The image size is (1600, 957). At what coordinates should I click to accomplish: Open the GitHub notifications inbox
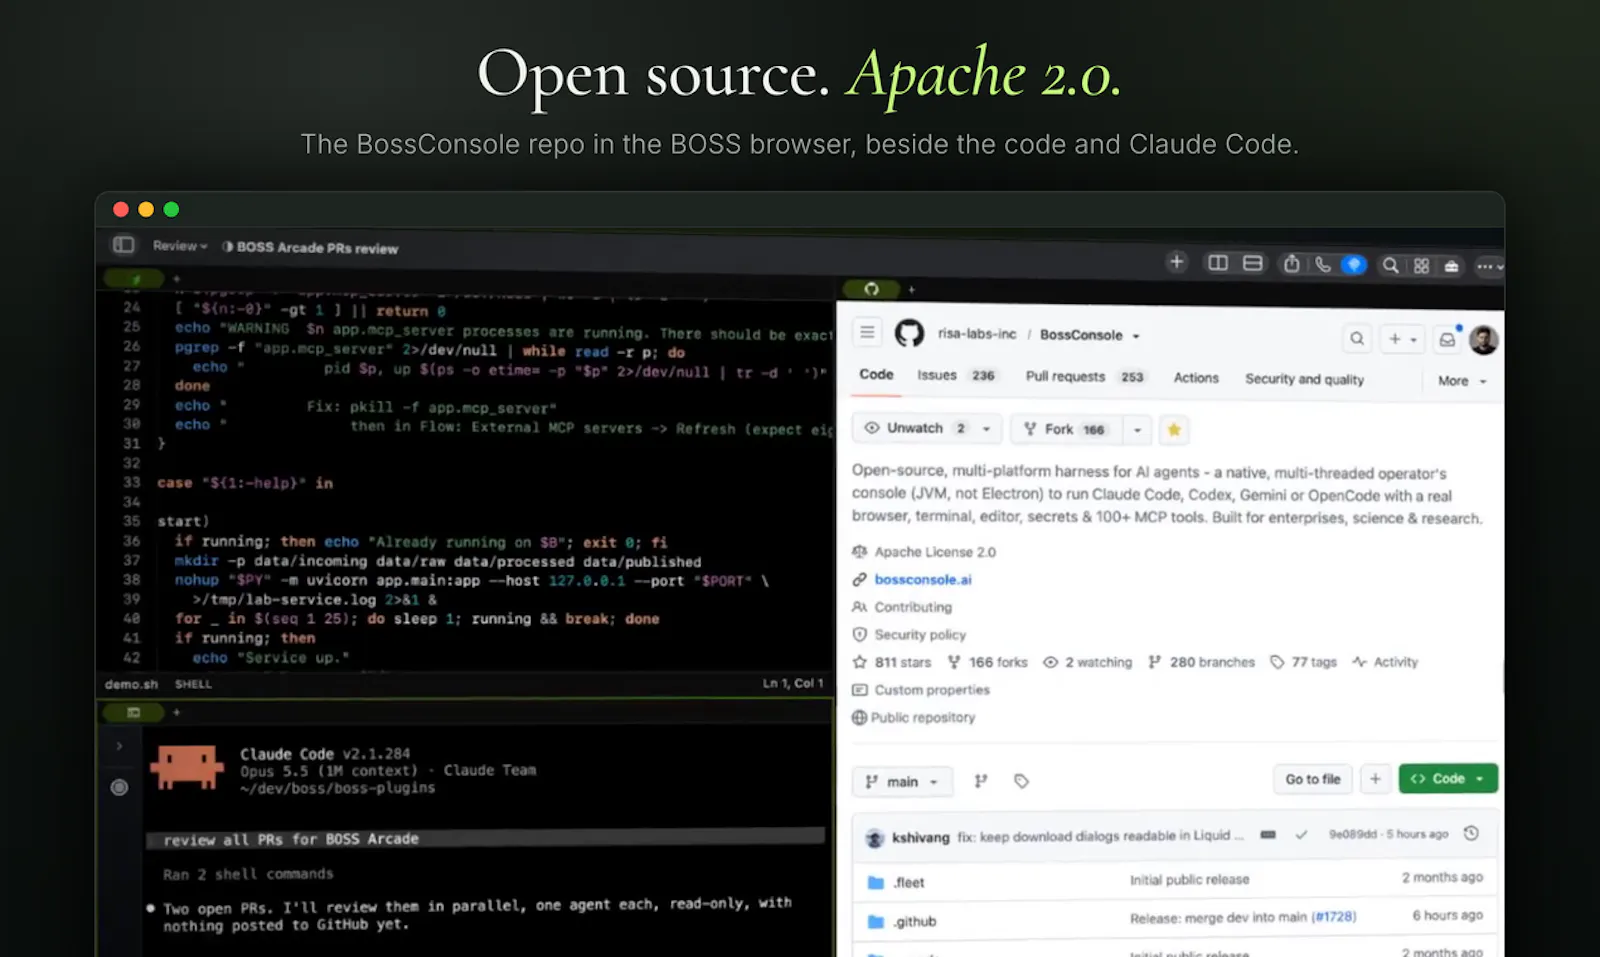point(1447,340)
